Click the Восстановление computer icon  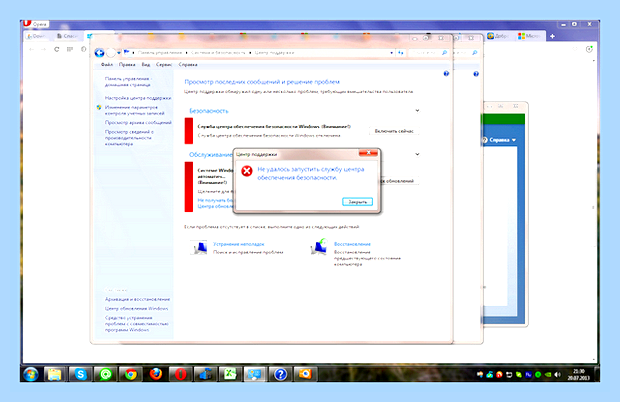coord(319,247)
